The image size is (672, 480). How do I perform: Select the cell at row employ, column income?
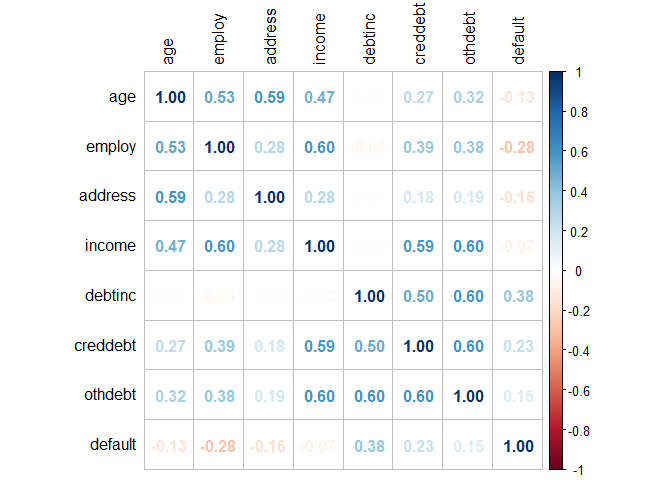[319, 147]
